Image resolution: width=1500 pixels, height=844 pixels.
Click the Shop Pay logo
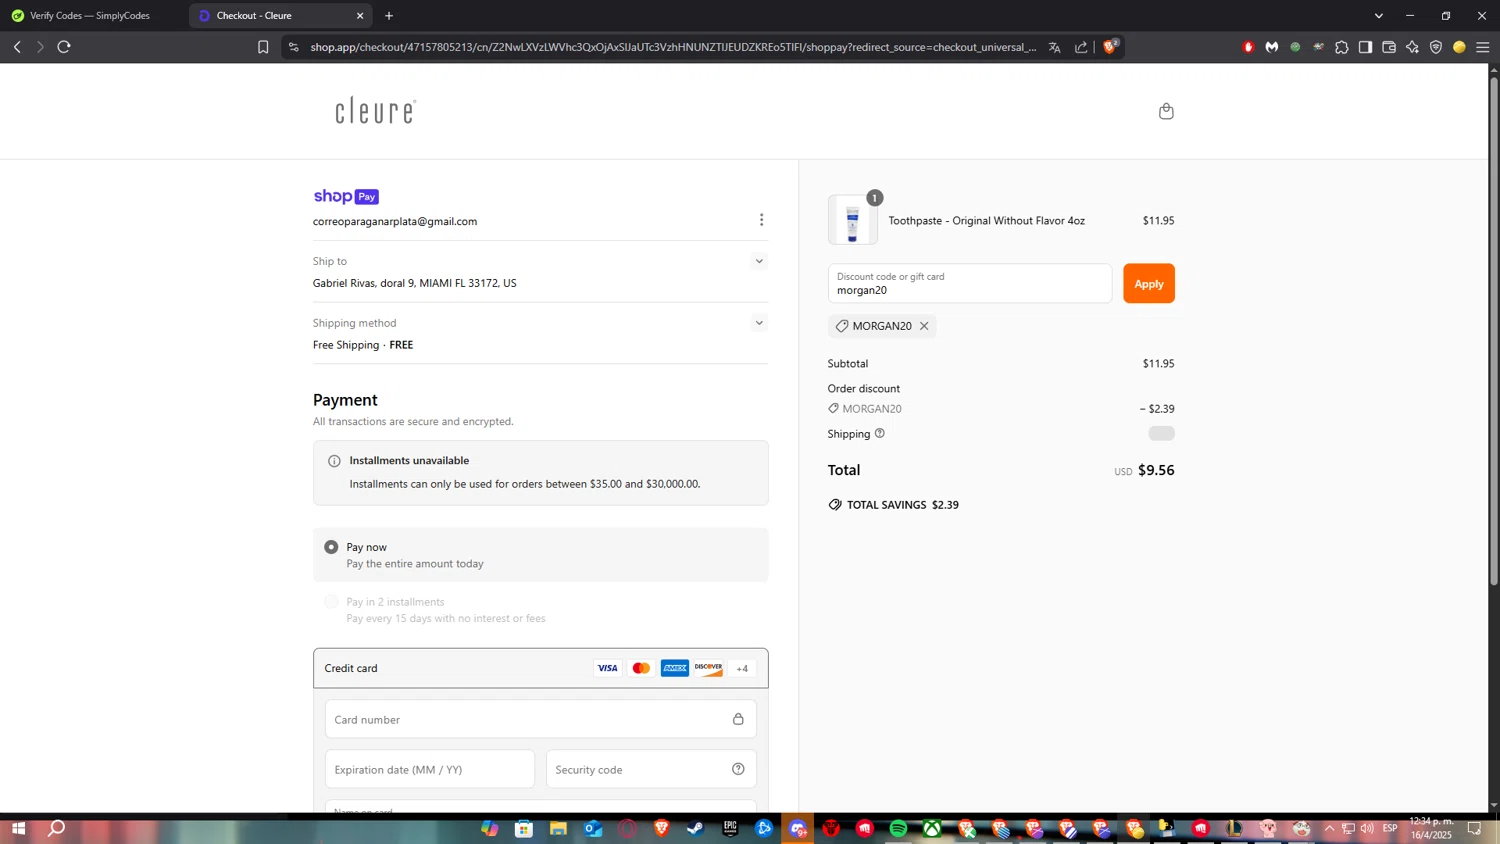[x=346, y=196]
